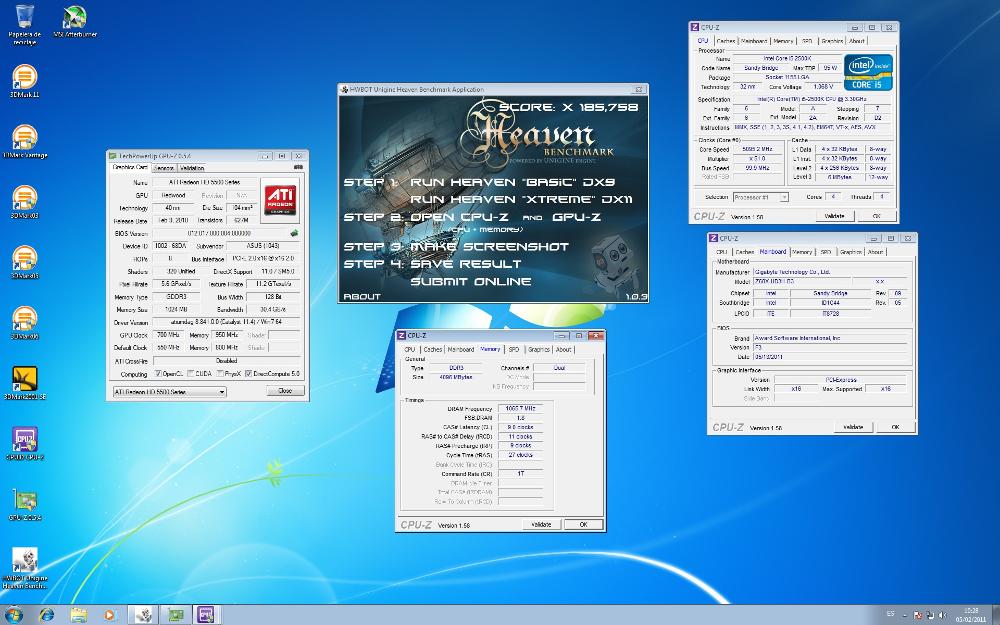Open SPD tab in the CPU-Z mainboard window

pos(826,252)
